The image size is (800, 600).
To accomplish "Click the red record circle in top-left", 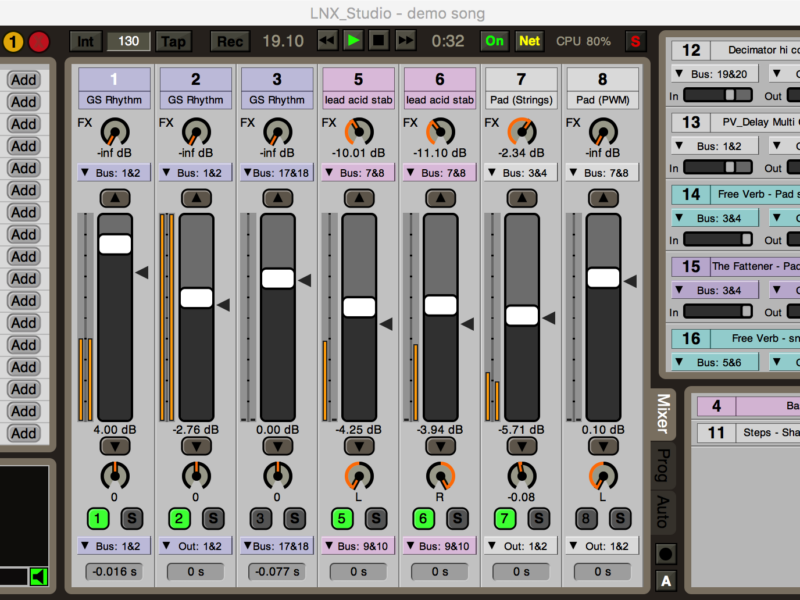I will tap(39, 42).
